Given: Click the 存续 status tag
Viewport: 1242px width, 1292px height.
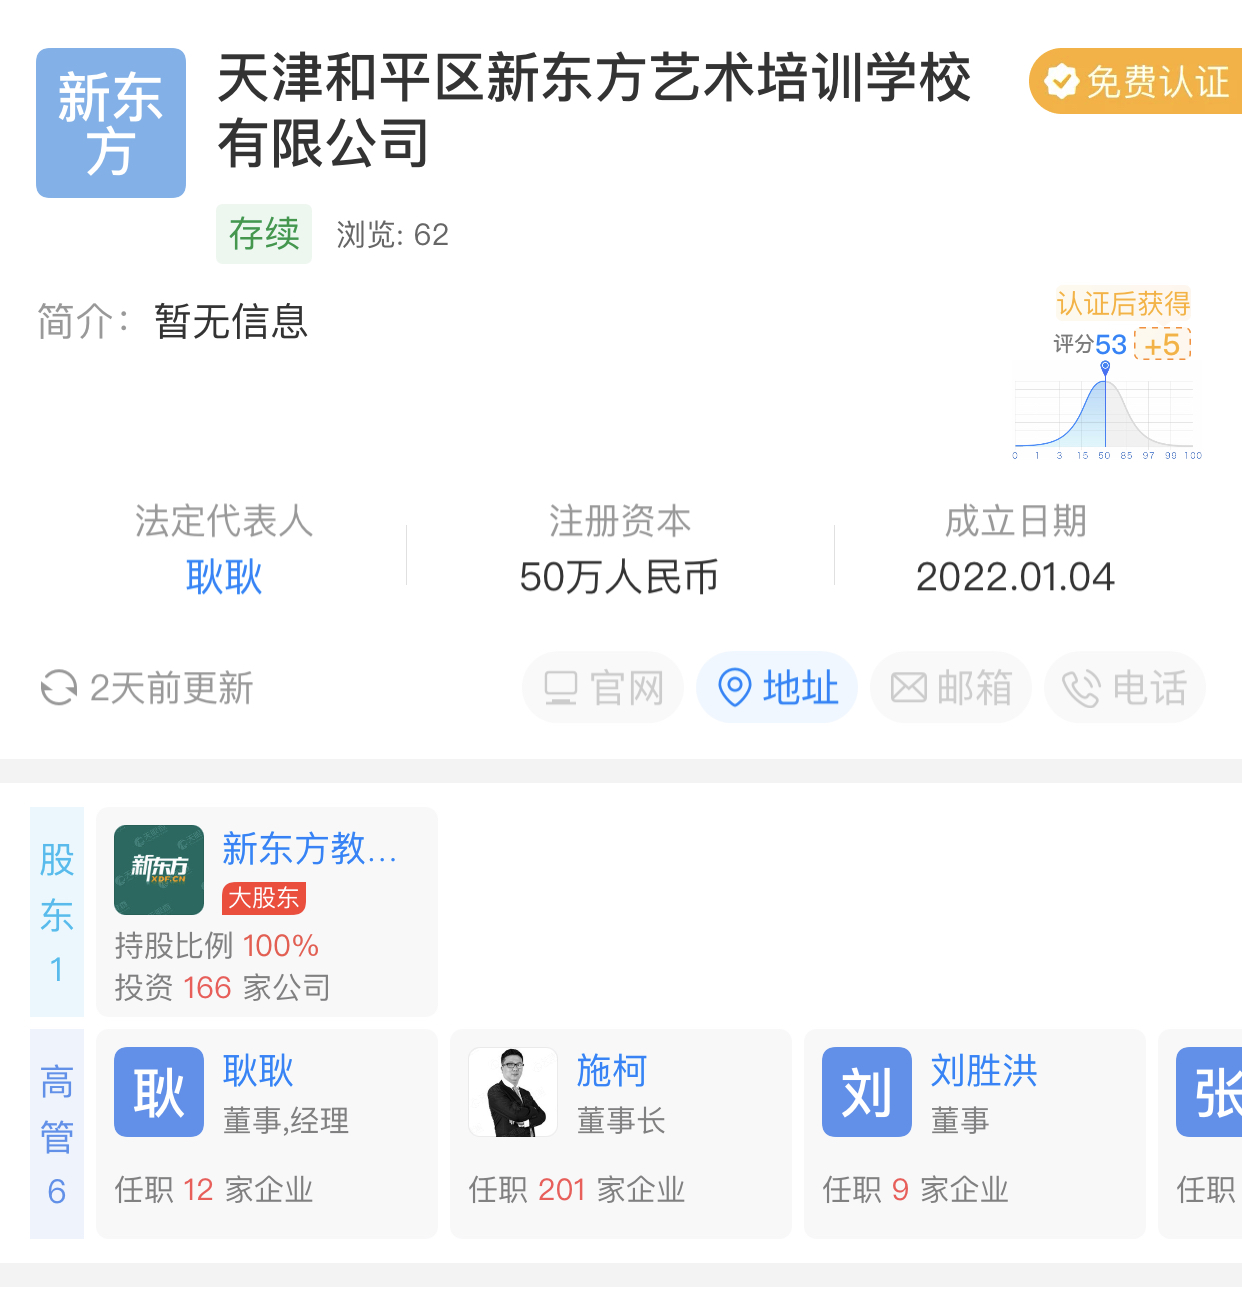Looking at the screenshot, I should 264,234.
